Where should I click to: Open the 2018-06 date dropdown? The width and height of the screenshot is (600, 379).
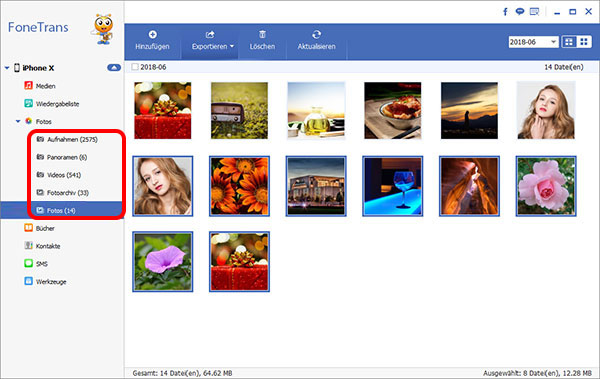click(x=533, y=42)
